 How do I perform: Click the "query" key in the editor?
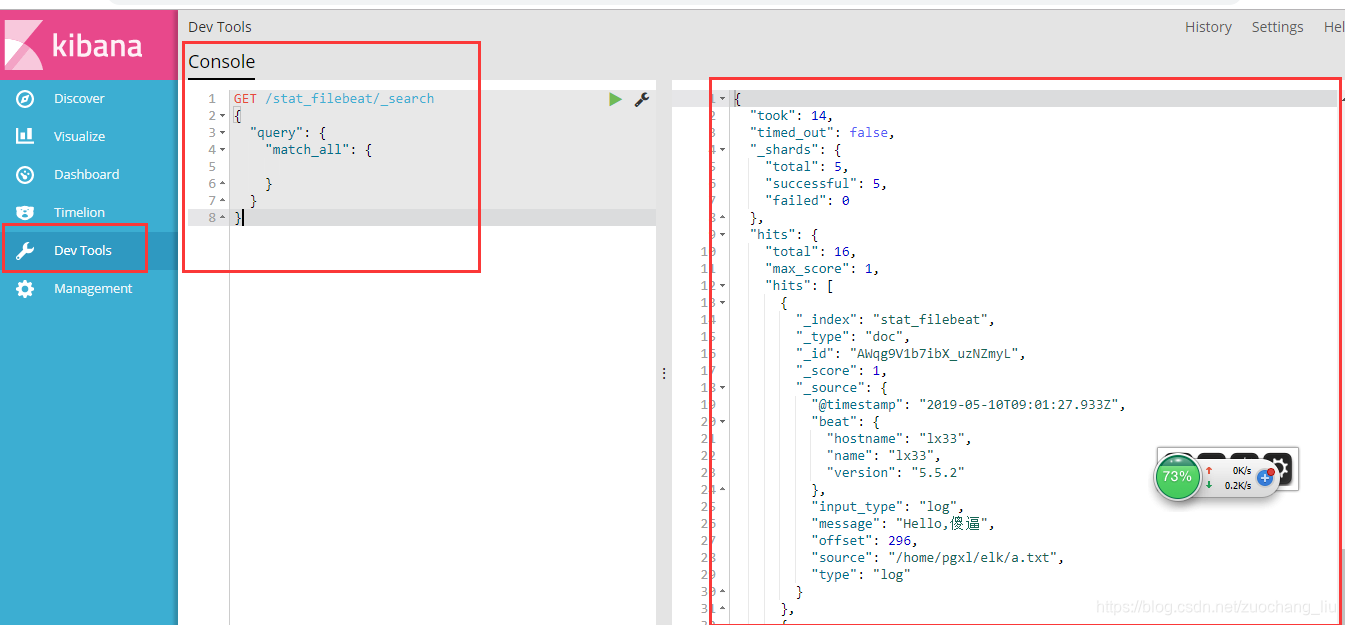click(277, 133)
